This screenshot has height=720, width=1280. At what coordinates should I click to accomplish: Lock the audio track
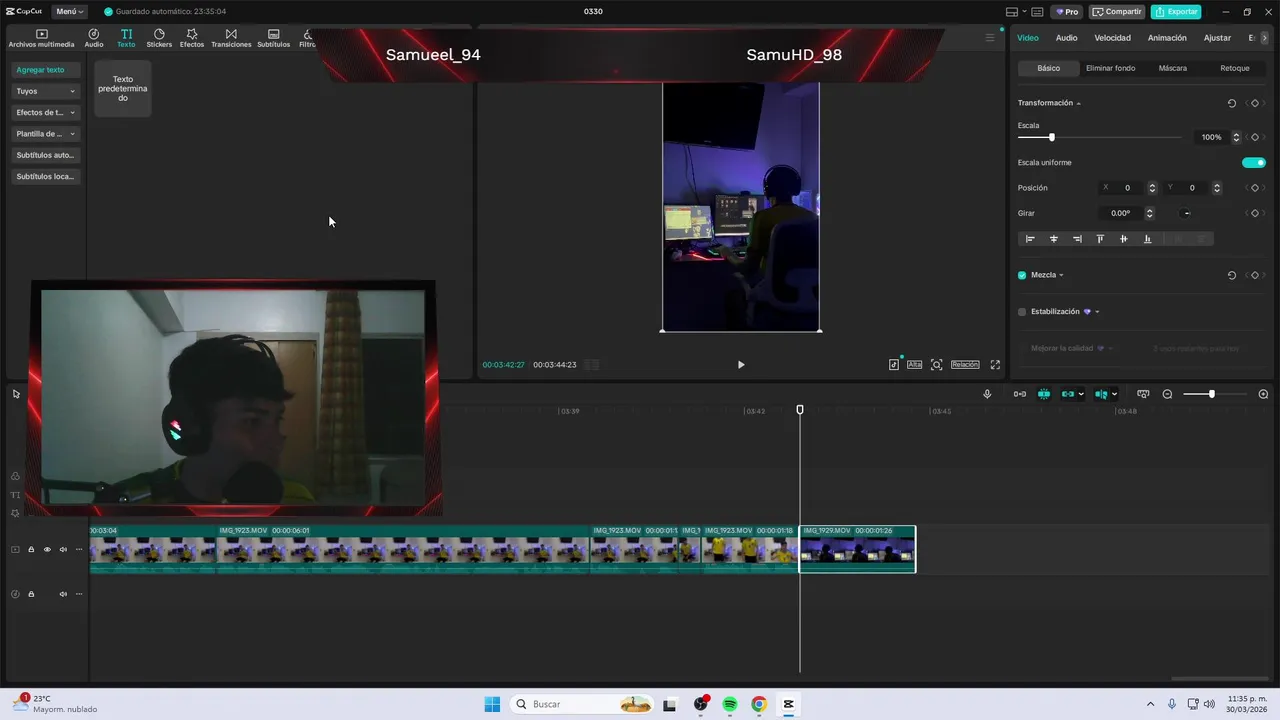pyautogui.click(x=31, y=594)
